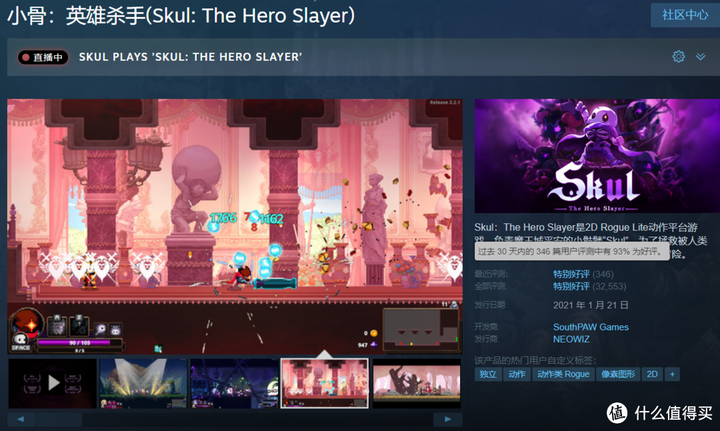Select the last tree scene thumbnail
The width and height of the screenshot is (720, 431).
tap(416, 383)
